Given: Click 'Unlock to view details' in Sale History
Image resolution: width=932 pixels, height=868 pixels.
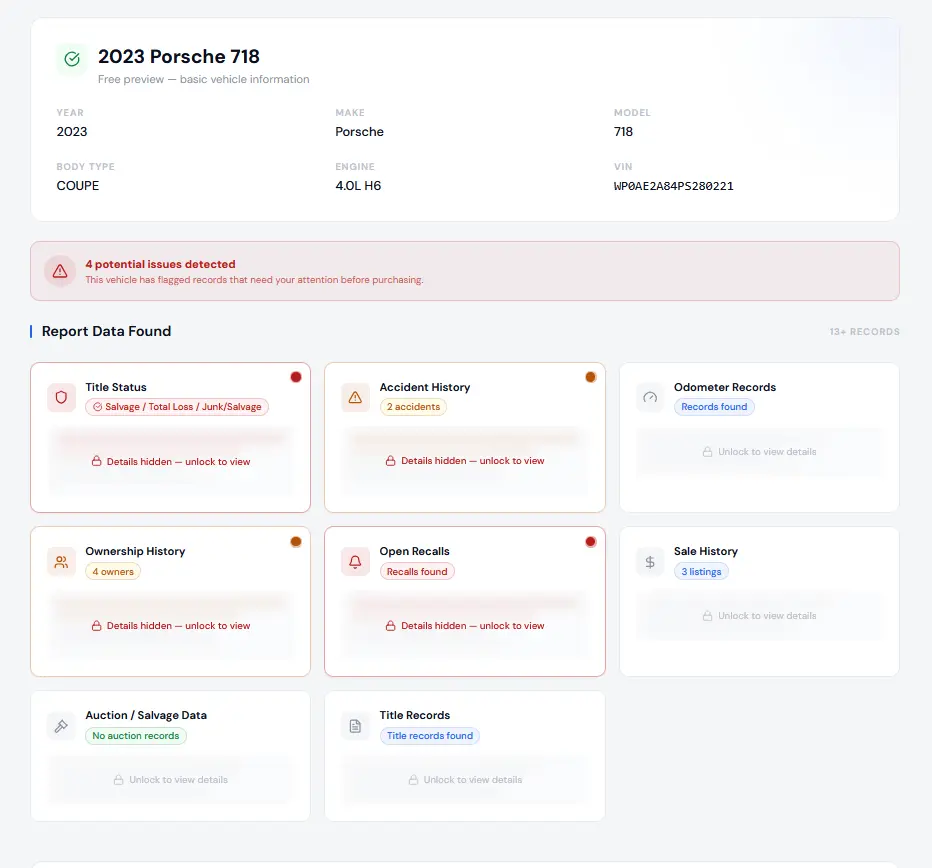Looking at the screenshot, I should point(767,616).
